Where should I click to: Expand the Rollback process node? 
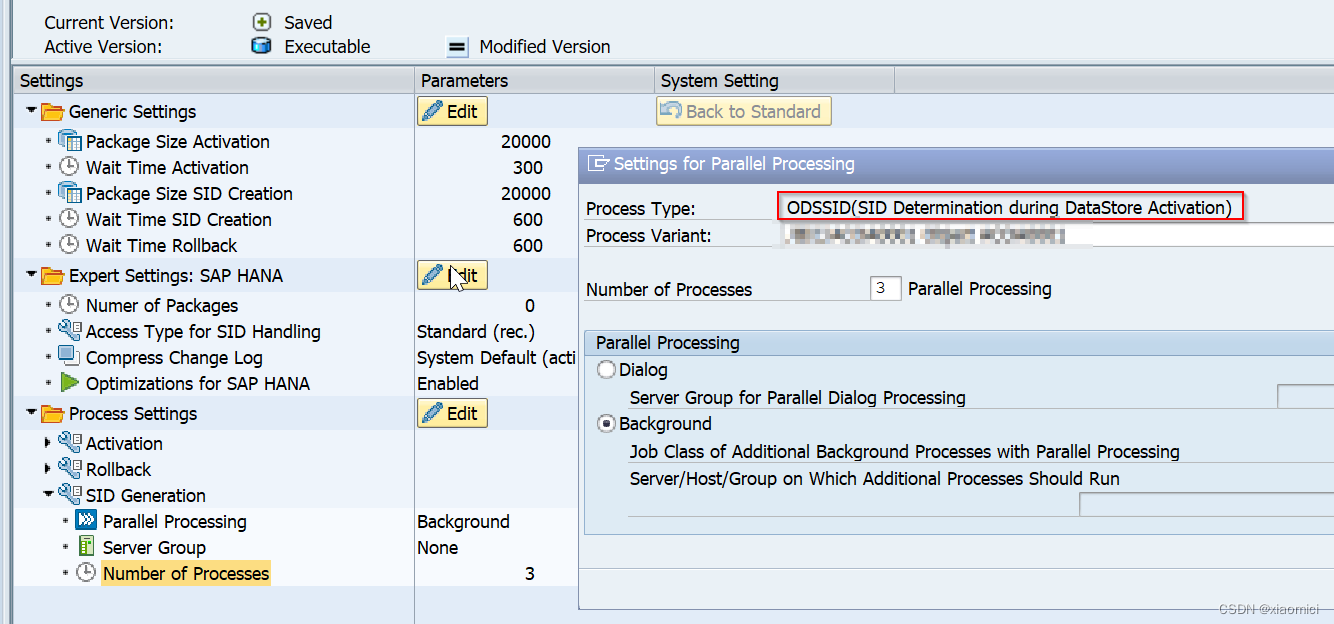[47, 469]
